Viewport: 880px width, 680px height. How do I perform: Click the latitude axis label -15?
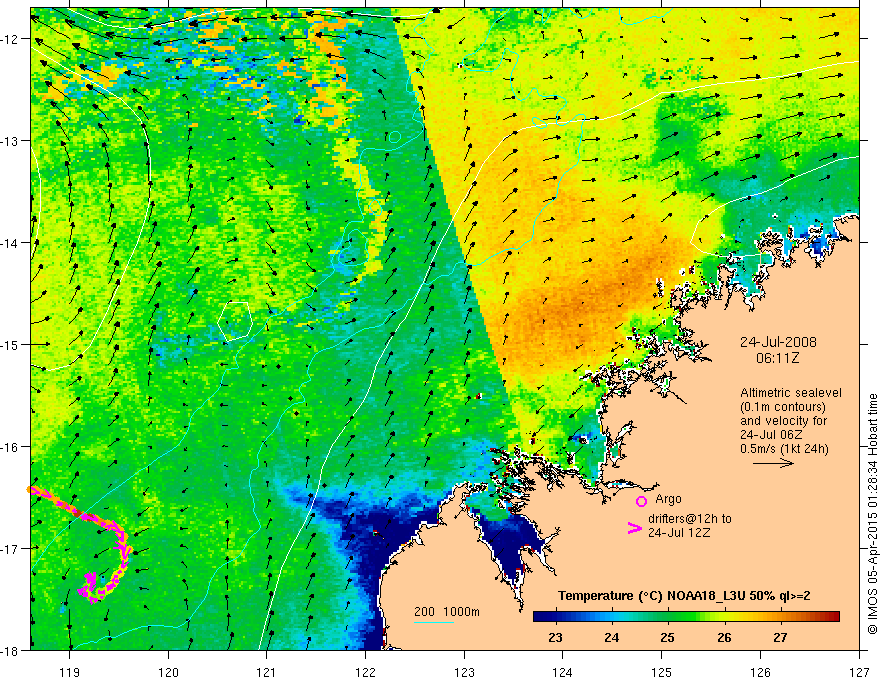(x=11, y=344)
